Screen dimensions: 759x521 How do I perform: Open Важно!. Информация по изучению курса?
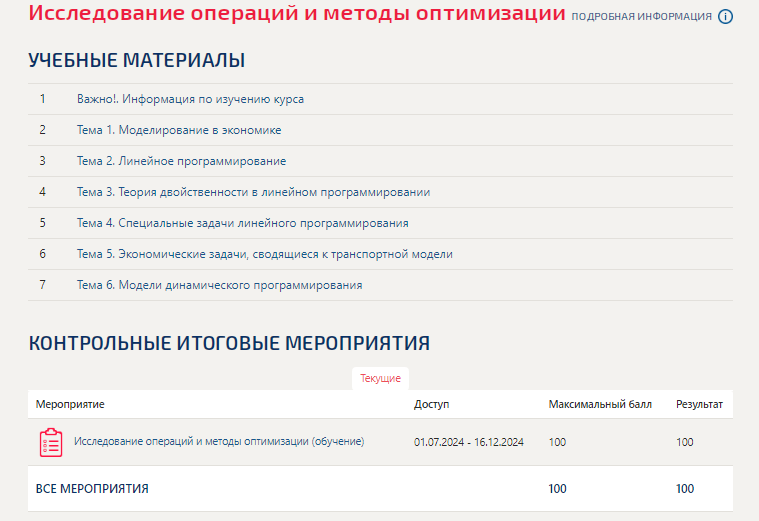(x=190, y=99)
